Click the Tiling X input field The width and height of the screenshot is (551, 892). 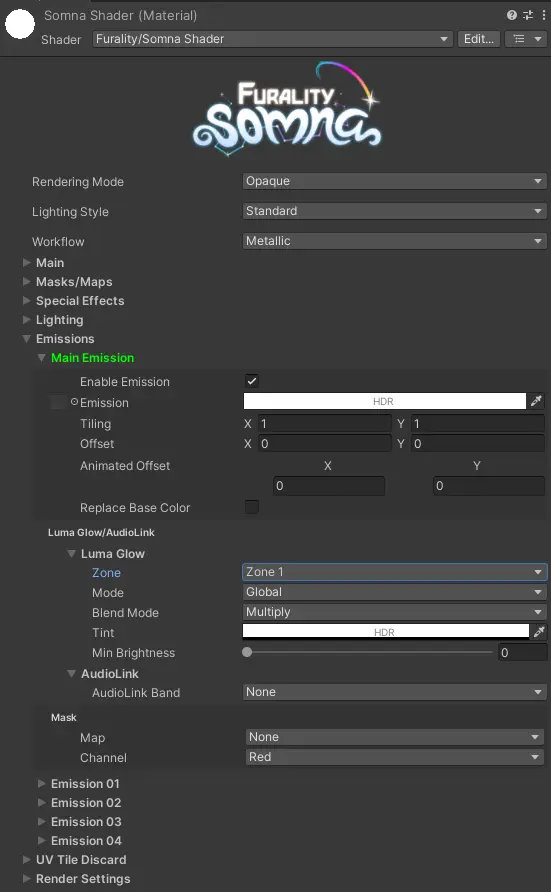325,423
